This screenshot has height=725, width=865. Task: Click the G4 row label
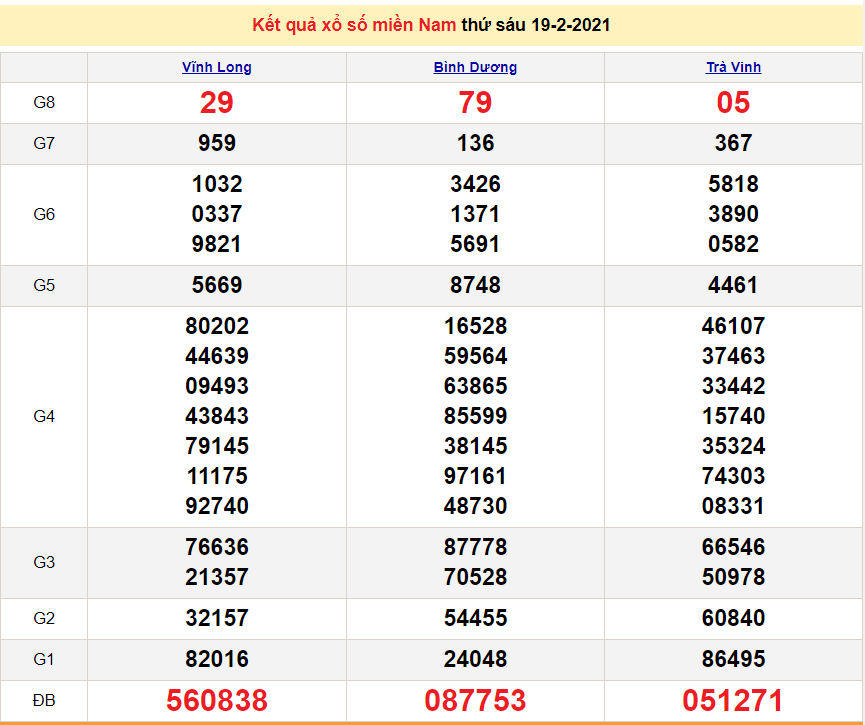[44, 416]
